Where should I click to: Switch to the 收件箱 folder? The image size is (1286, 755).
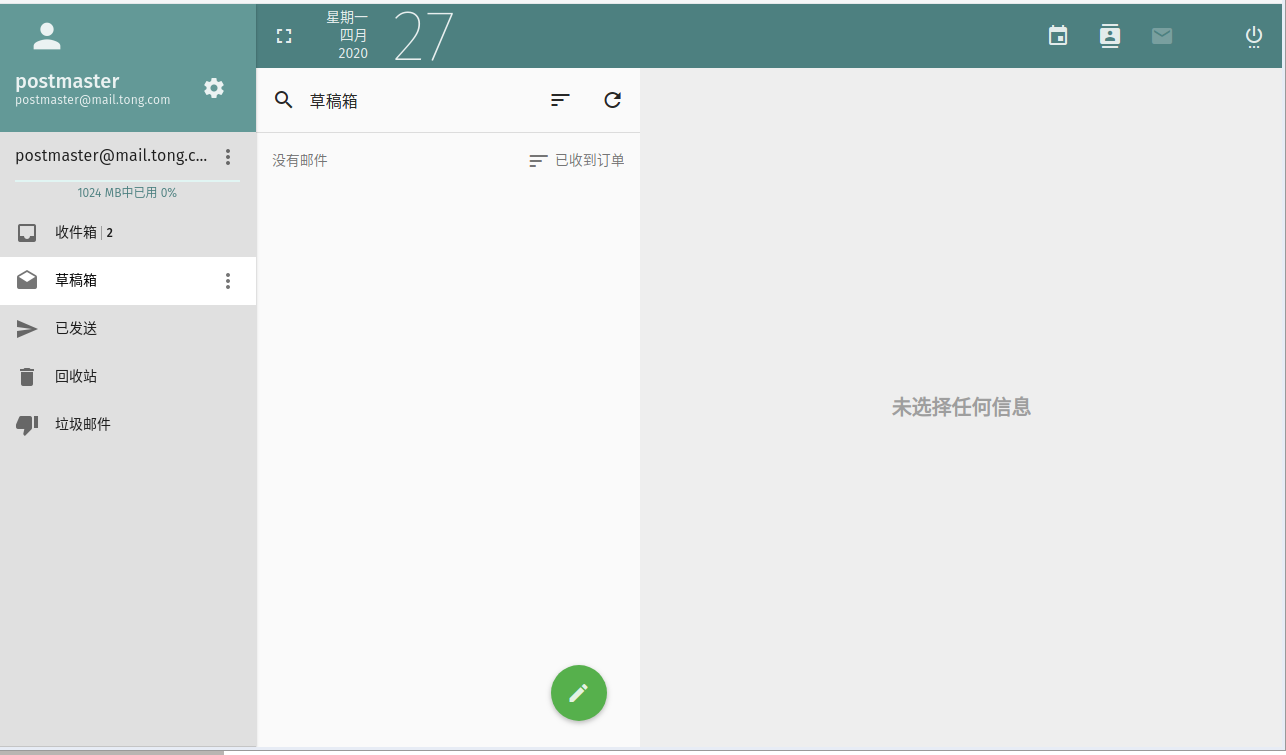100,232
